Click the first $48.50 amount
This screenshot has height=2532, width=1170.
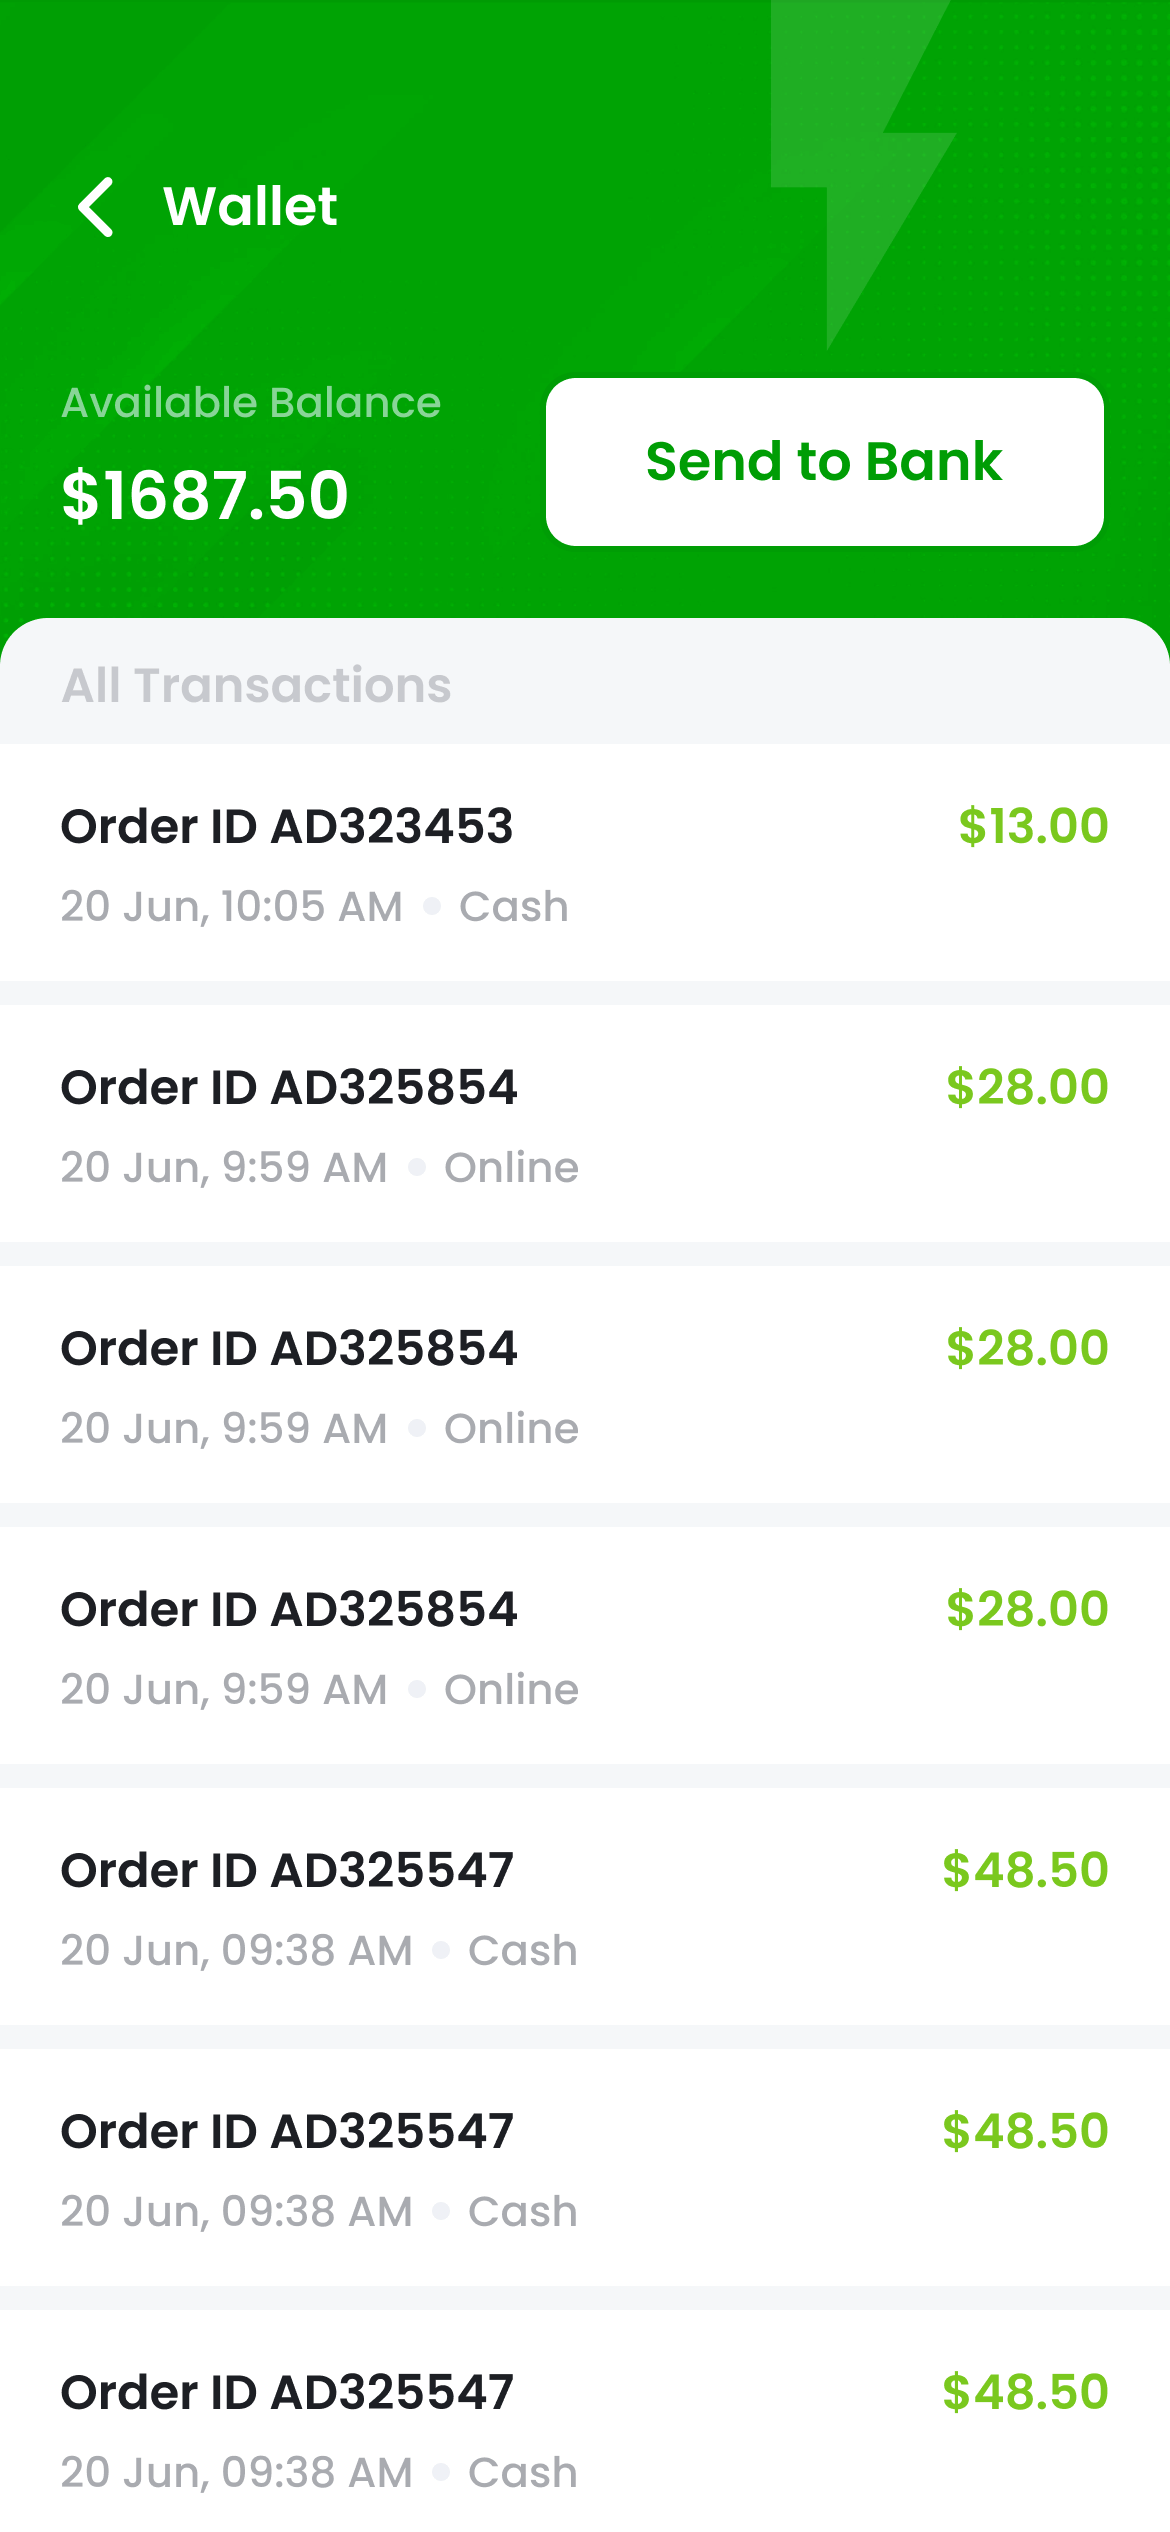point(1025,1871)
